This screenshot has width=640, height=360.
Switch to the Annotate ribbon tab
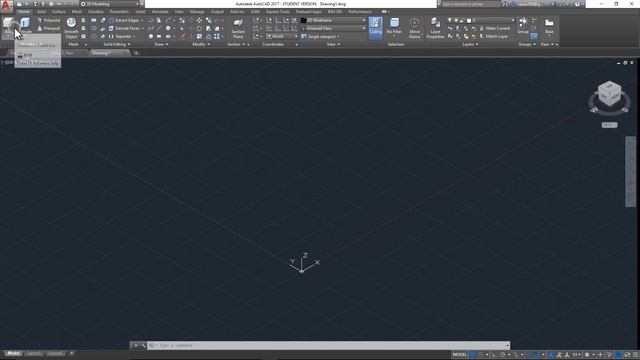click(160, 12)
